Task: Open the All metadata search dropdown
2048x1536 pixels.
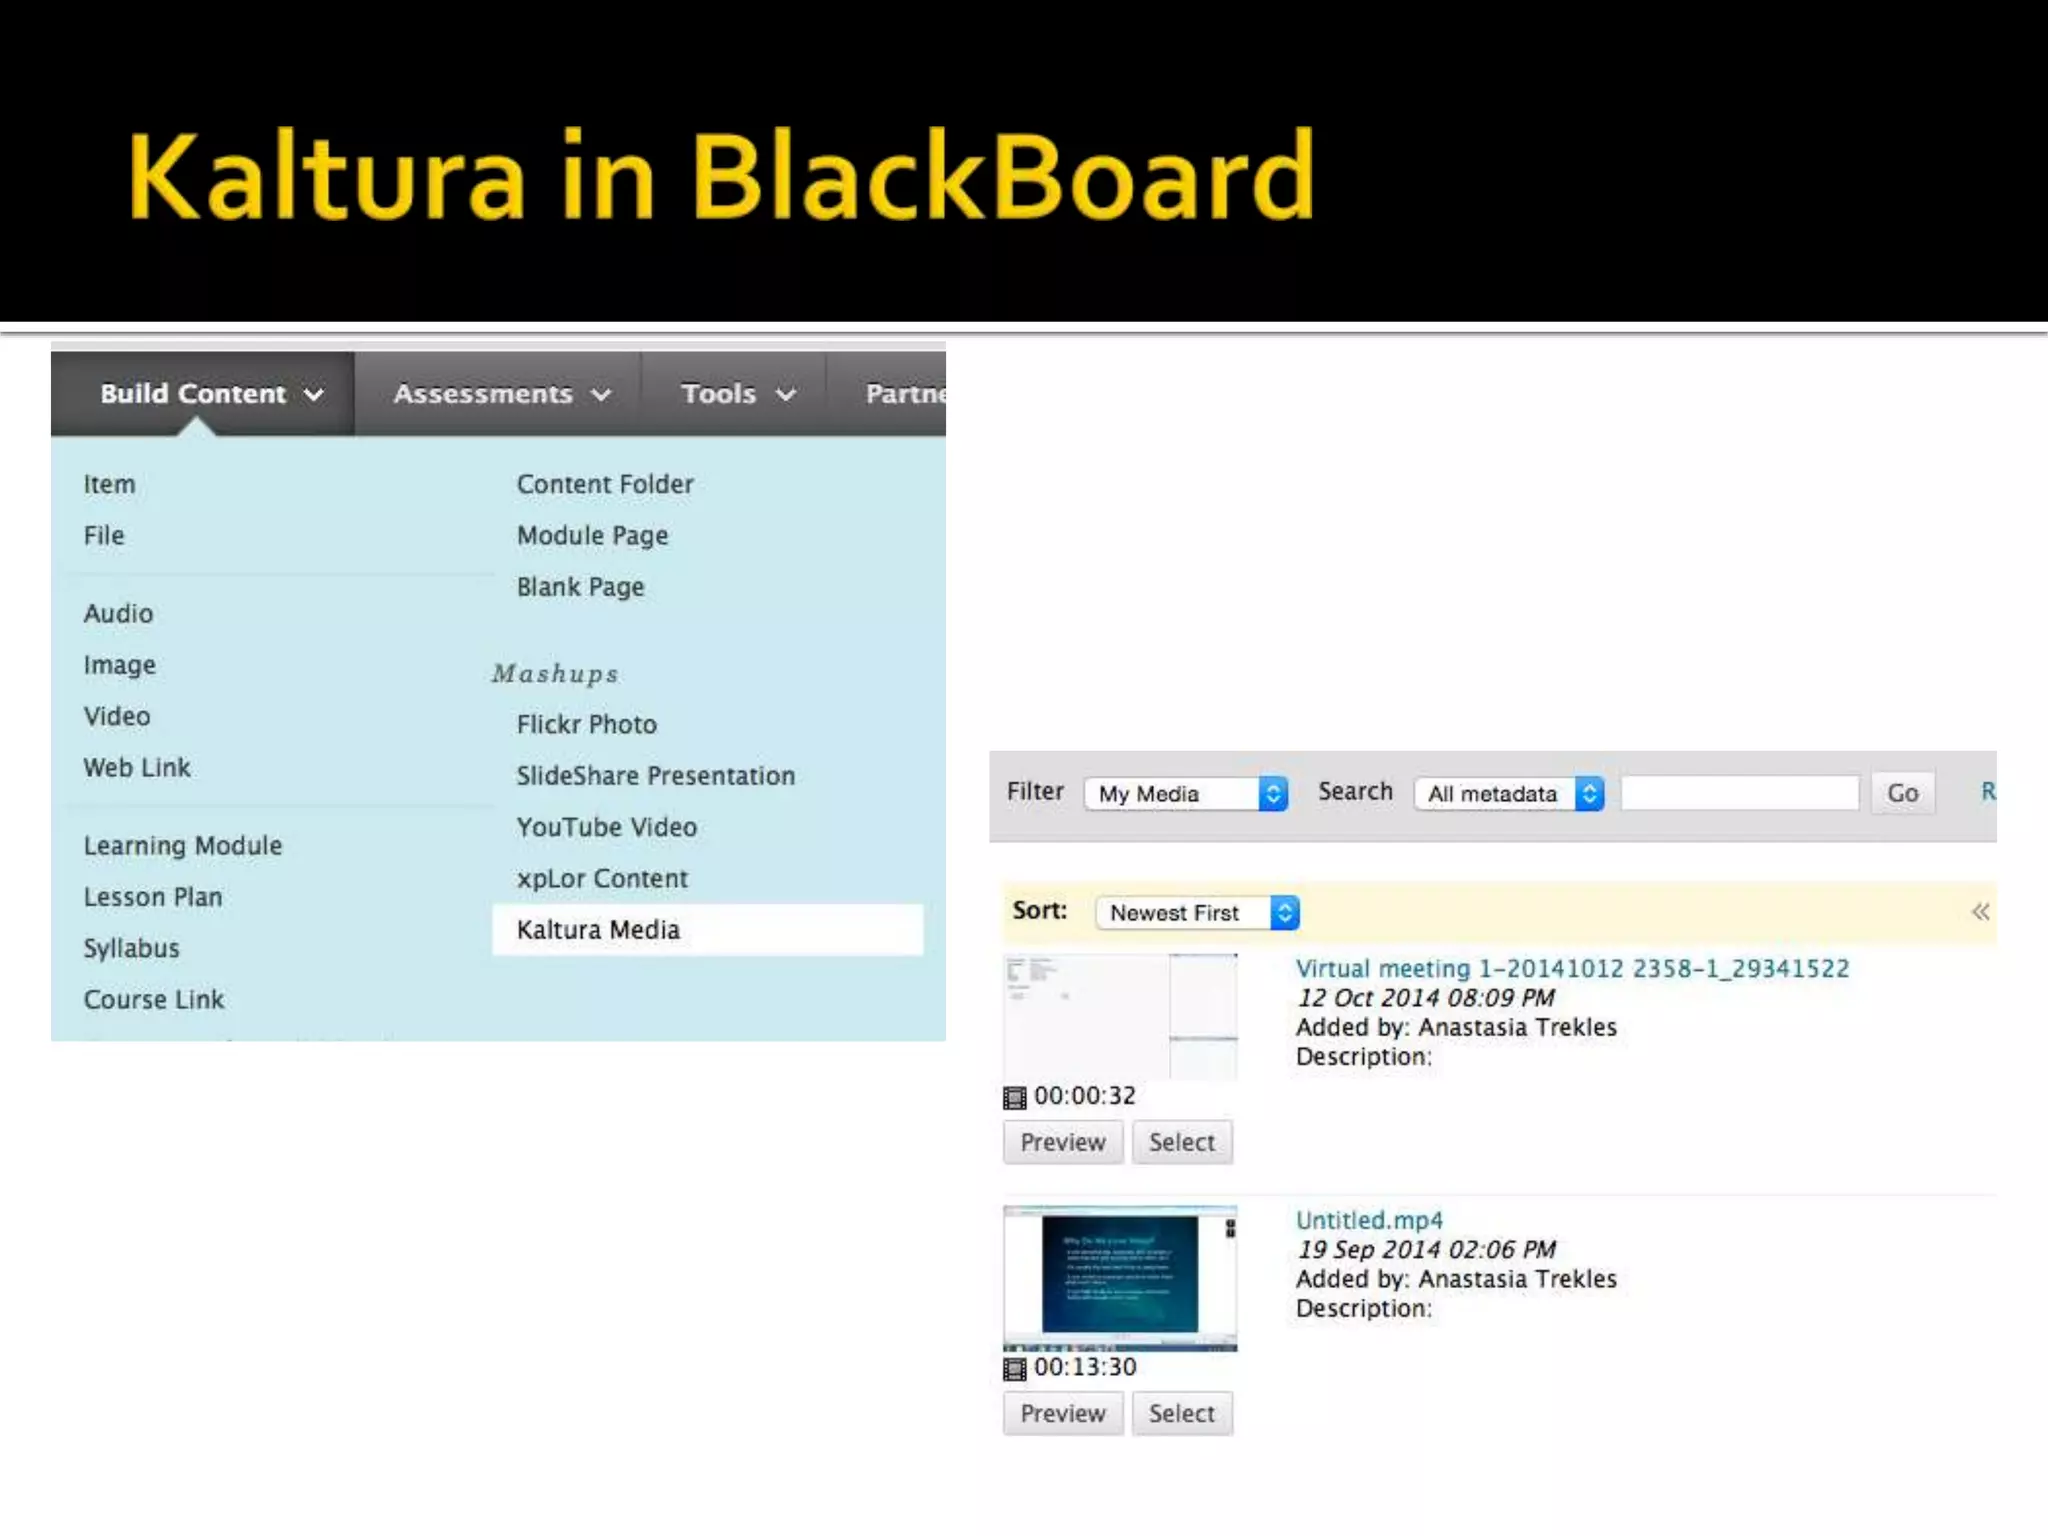Action: tap(1509, 794)
